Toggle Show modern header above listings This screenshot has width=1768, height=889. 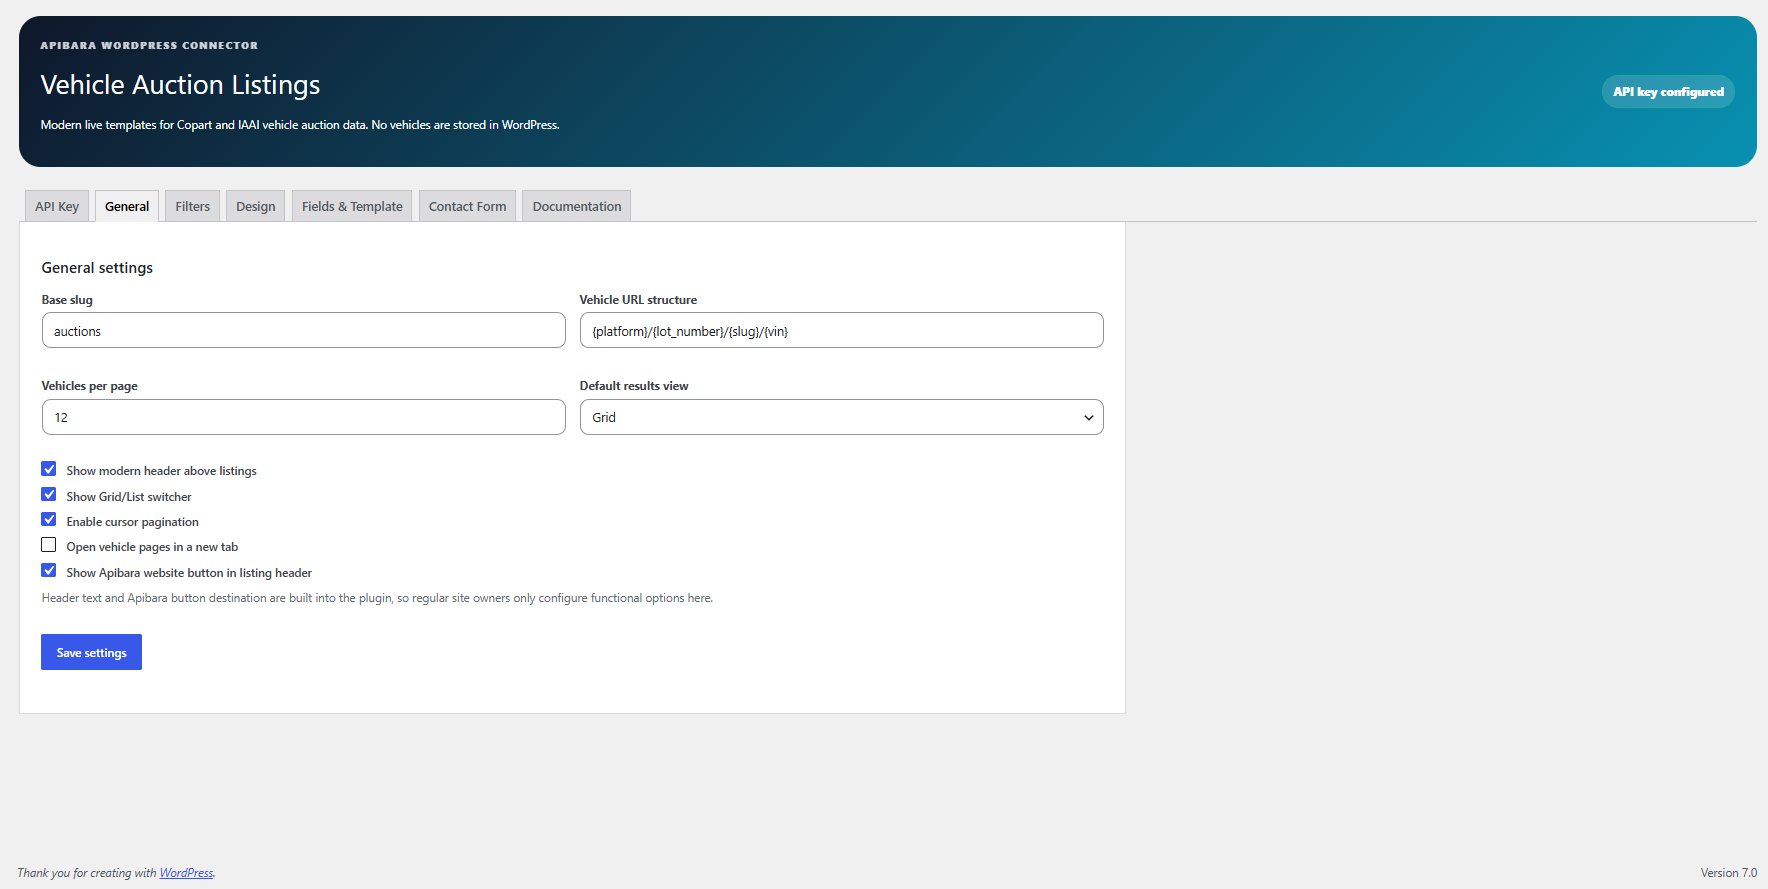click(49, 469)
